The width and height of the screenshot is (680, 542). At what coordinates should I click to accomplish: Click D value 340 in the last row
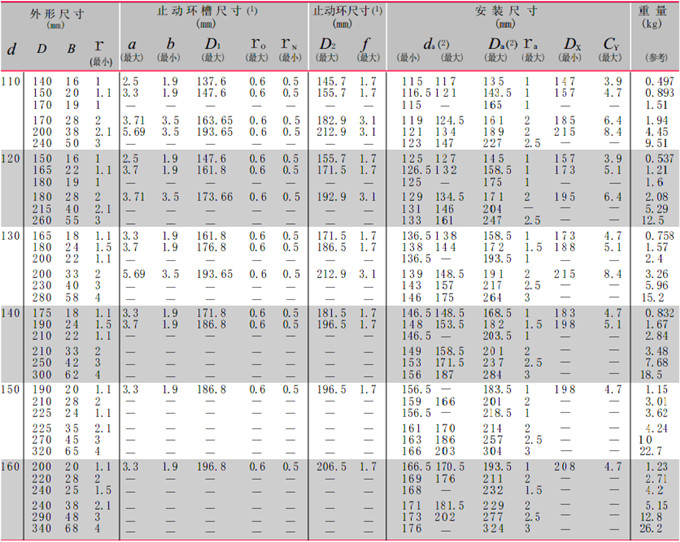point(42,529)
